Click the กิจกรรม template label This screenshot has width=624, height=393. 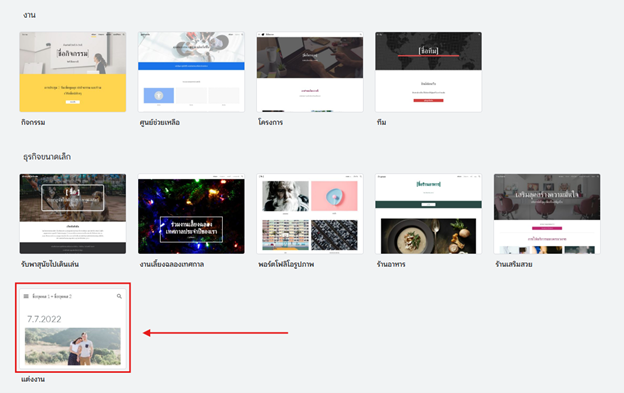click(x=33, y=123)
